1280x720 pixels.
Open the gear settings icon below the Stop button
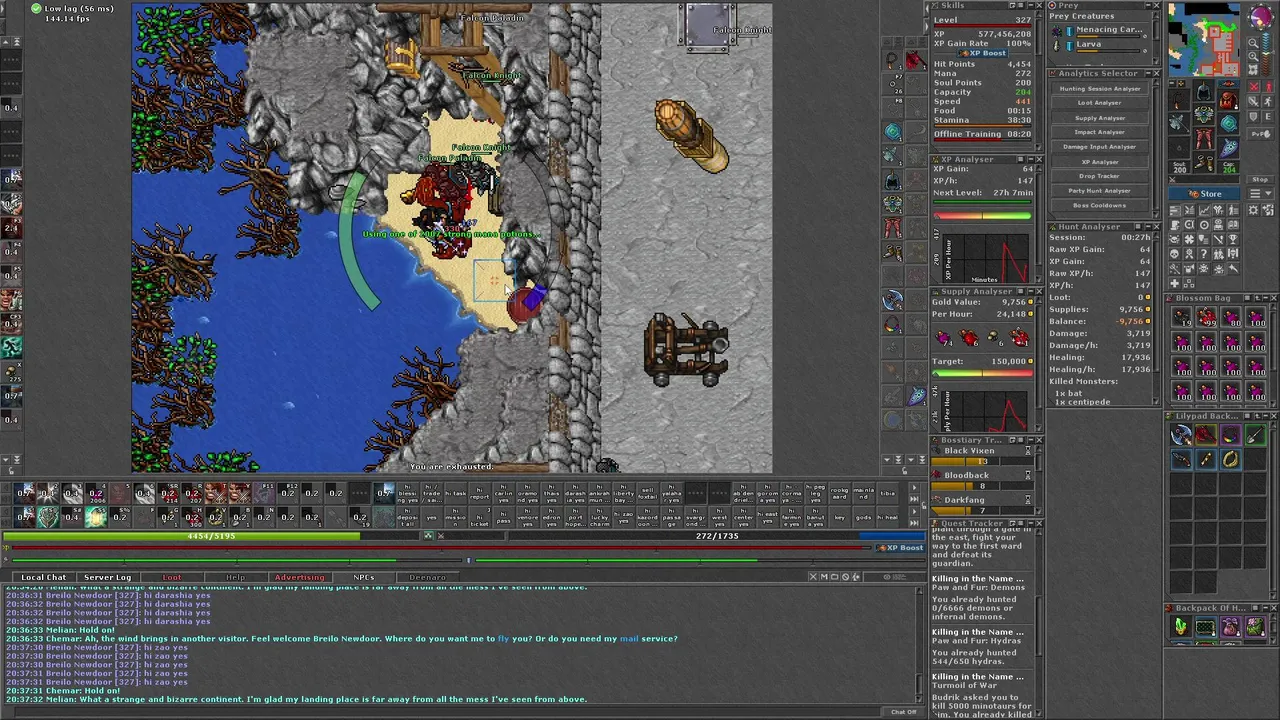pos(1253,209)
